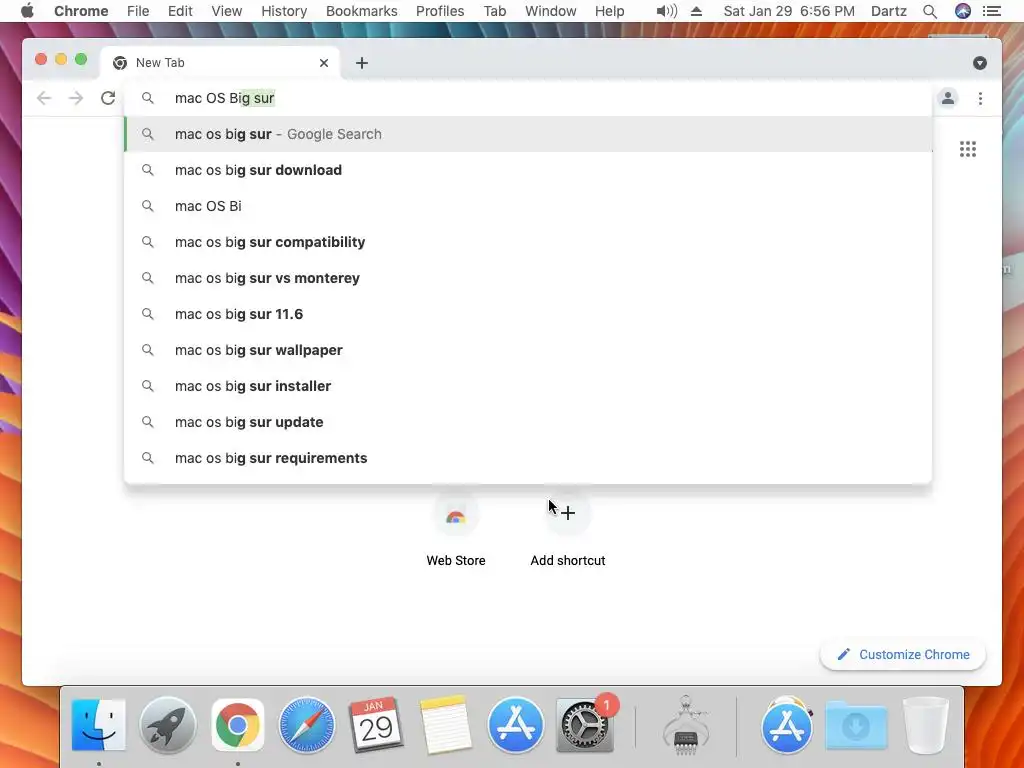The width and height of the screenshot is (1024, 768).
Task: Select the New Tab tab
Action: [221, 63]
